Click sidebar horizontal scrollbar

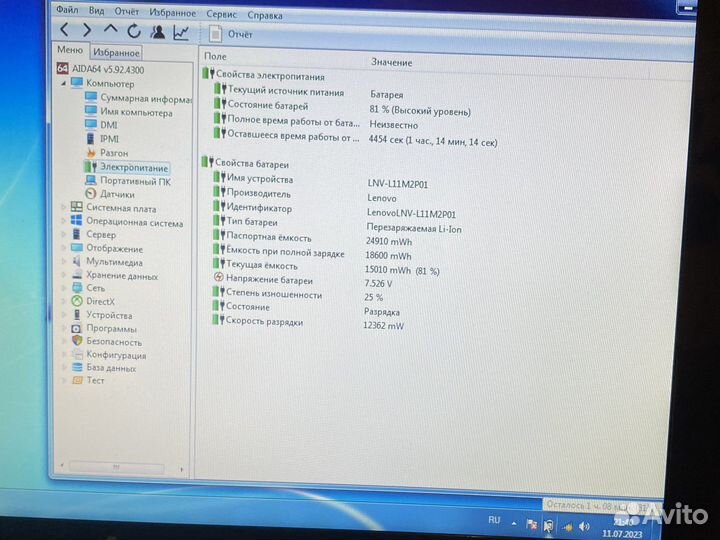(117, 468)
